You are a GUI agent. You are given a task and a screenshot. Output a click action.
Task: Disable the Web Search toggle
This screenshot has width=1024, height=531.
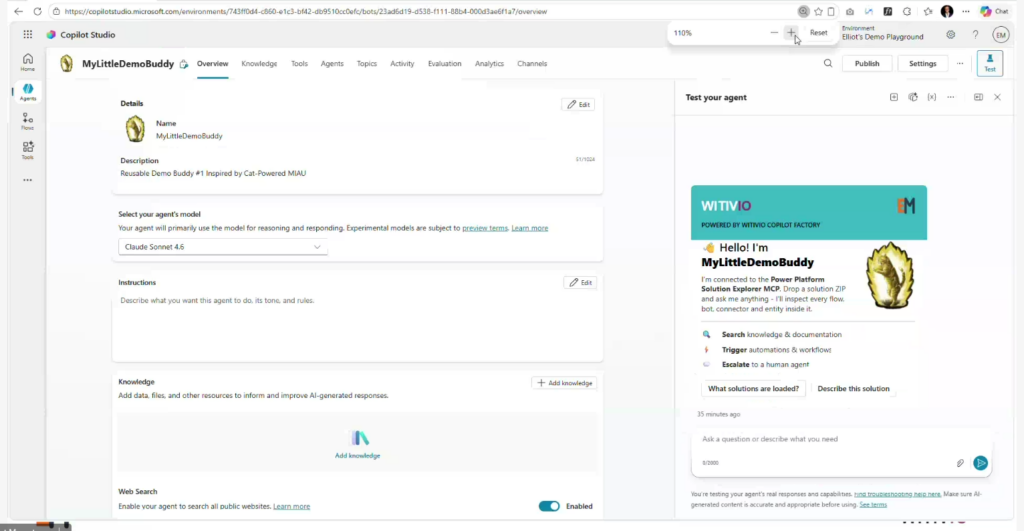pyautogui.click(x=549, y=506)
